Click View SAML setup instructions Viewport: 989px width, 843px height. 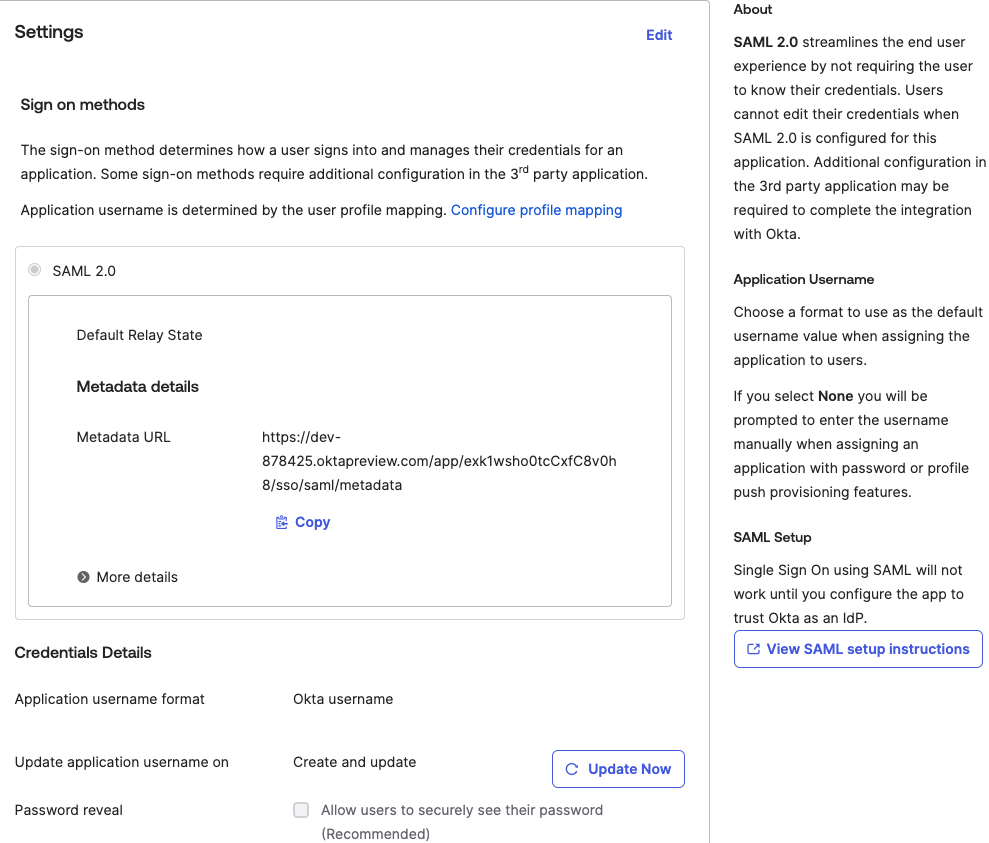(857, 649)
